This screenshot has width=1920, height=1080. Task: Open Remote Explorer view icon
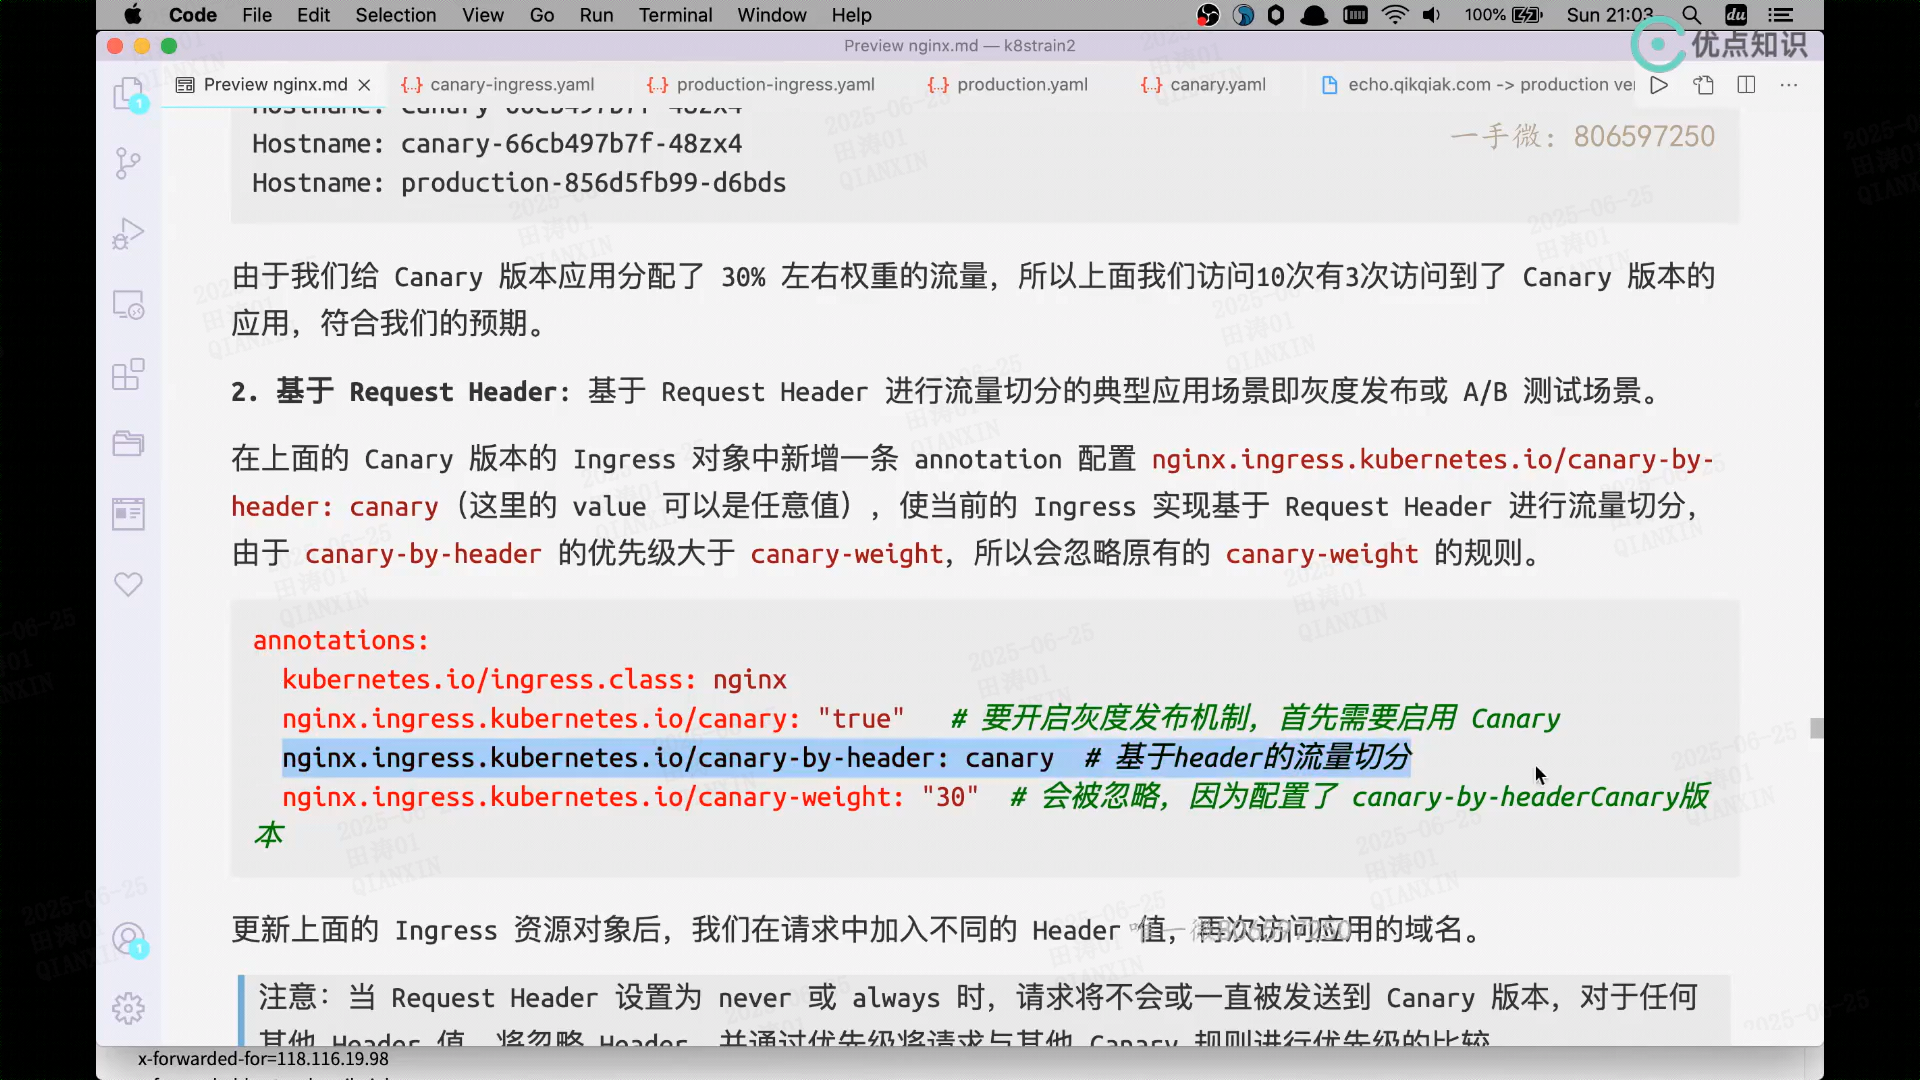(128, 304)
